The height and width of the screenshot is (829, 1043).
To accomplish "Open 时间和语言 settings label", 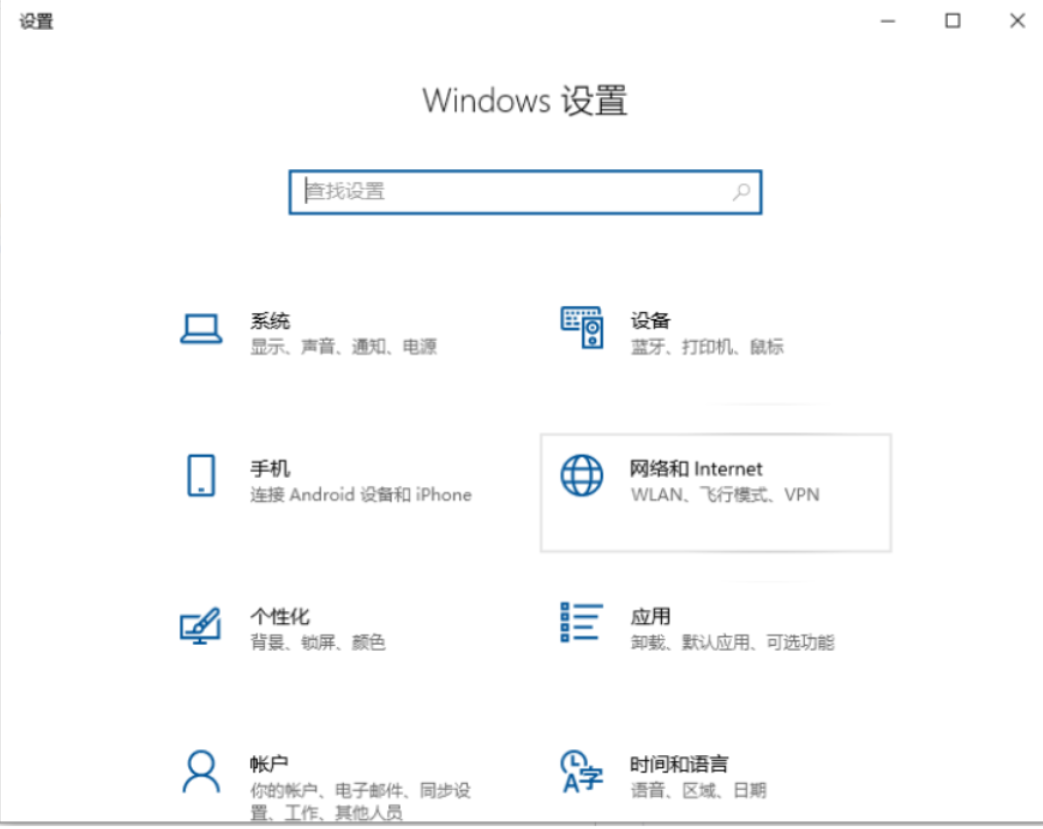I will click(679, 763).
